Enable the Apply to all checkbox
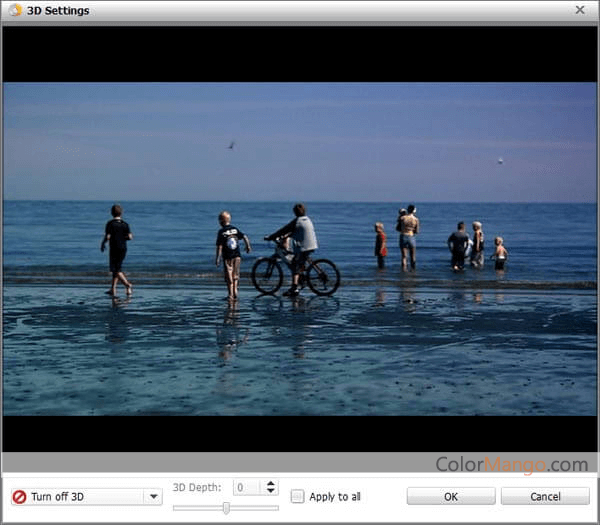The height and width of the screenshot is (525, 600). (297, 496)
